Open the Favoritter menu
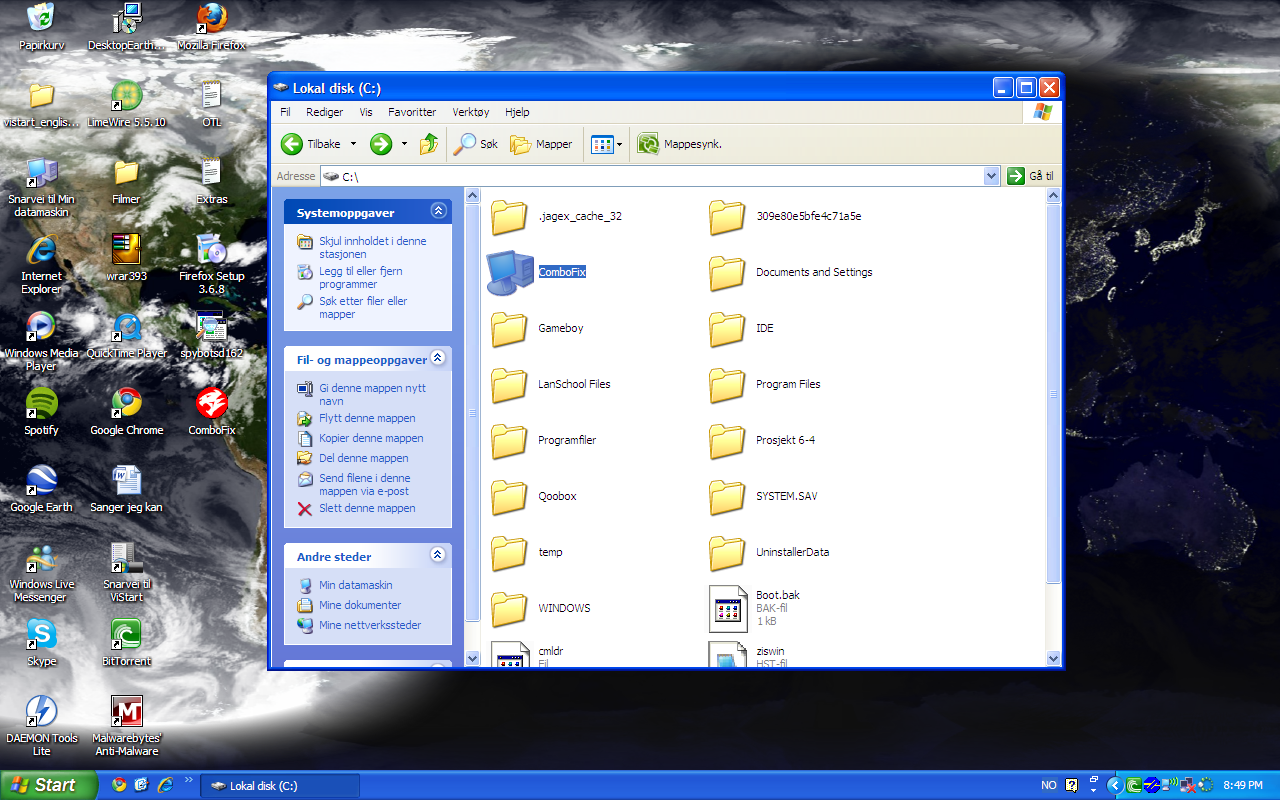 click(x=412, y=112)
